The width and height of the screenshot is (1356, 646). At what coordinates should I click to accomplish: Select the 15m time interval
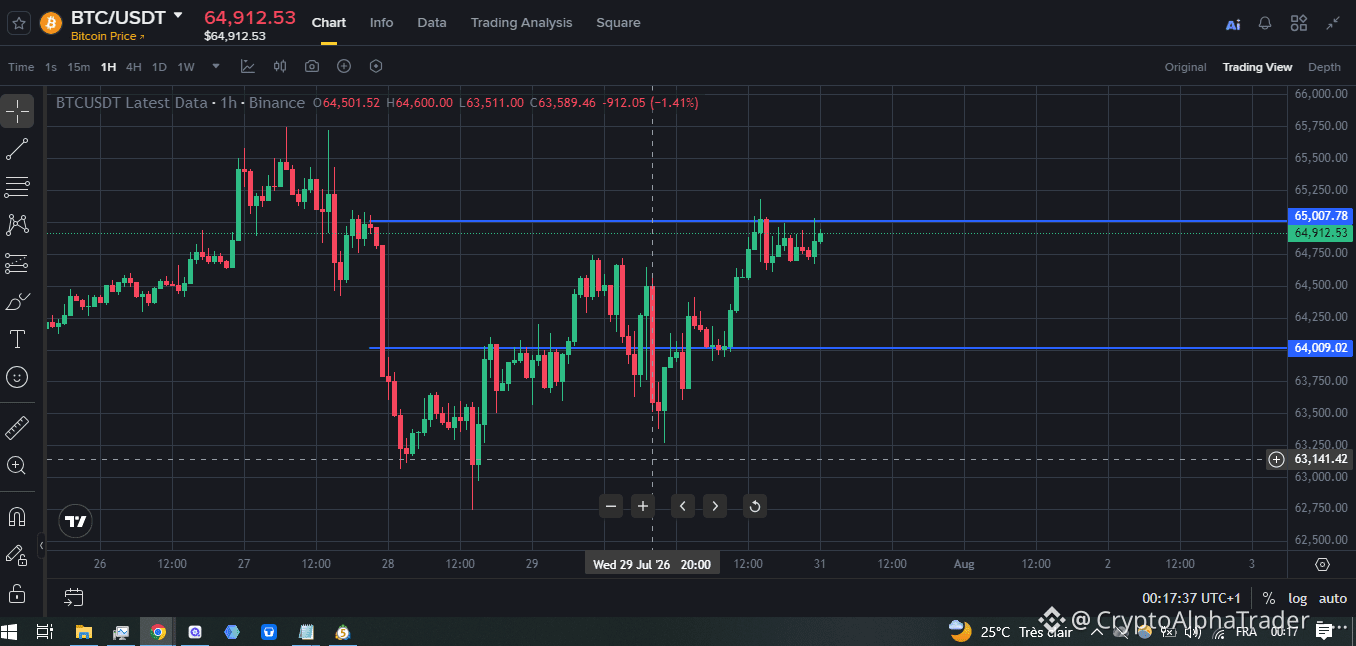79,67
